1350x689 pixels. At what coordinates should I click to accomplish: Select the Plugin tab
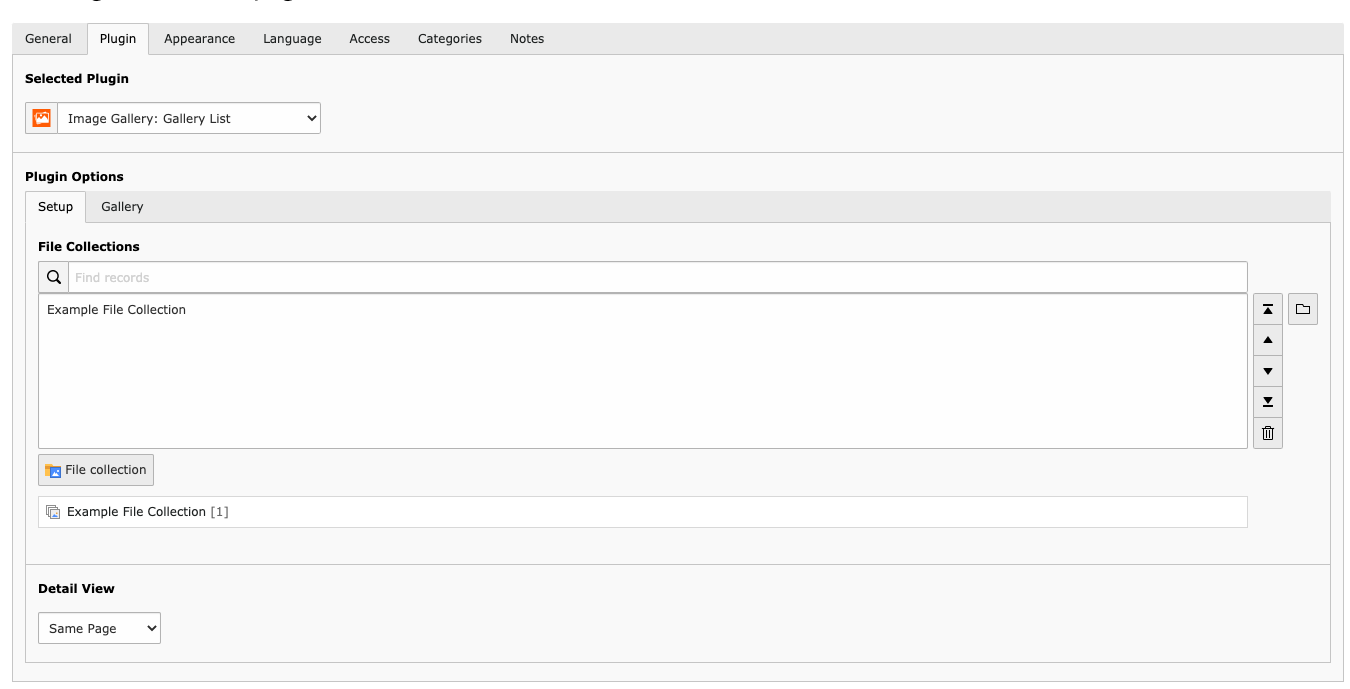[x=118, y=39]
